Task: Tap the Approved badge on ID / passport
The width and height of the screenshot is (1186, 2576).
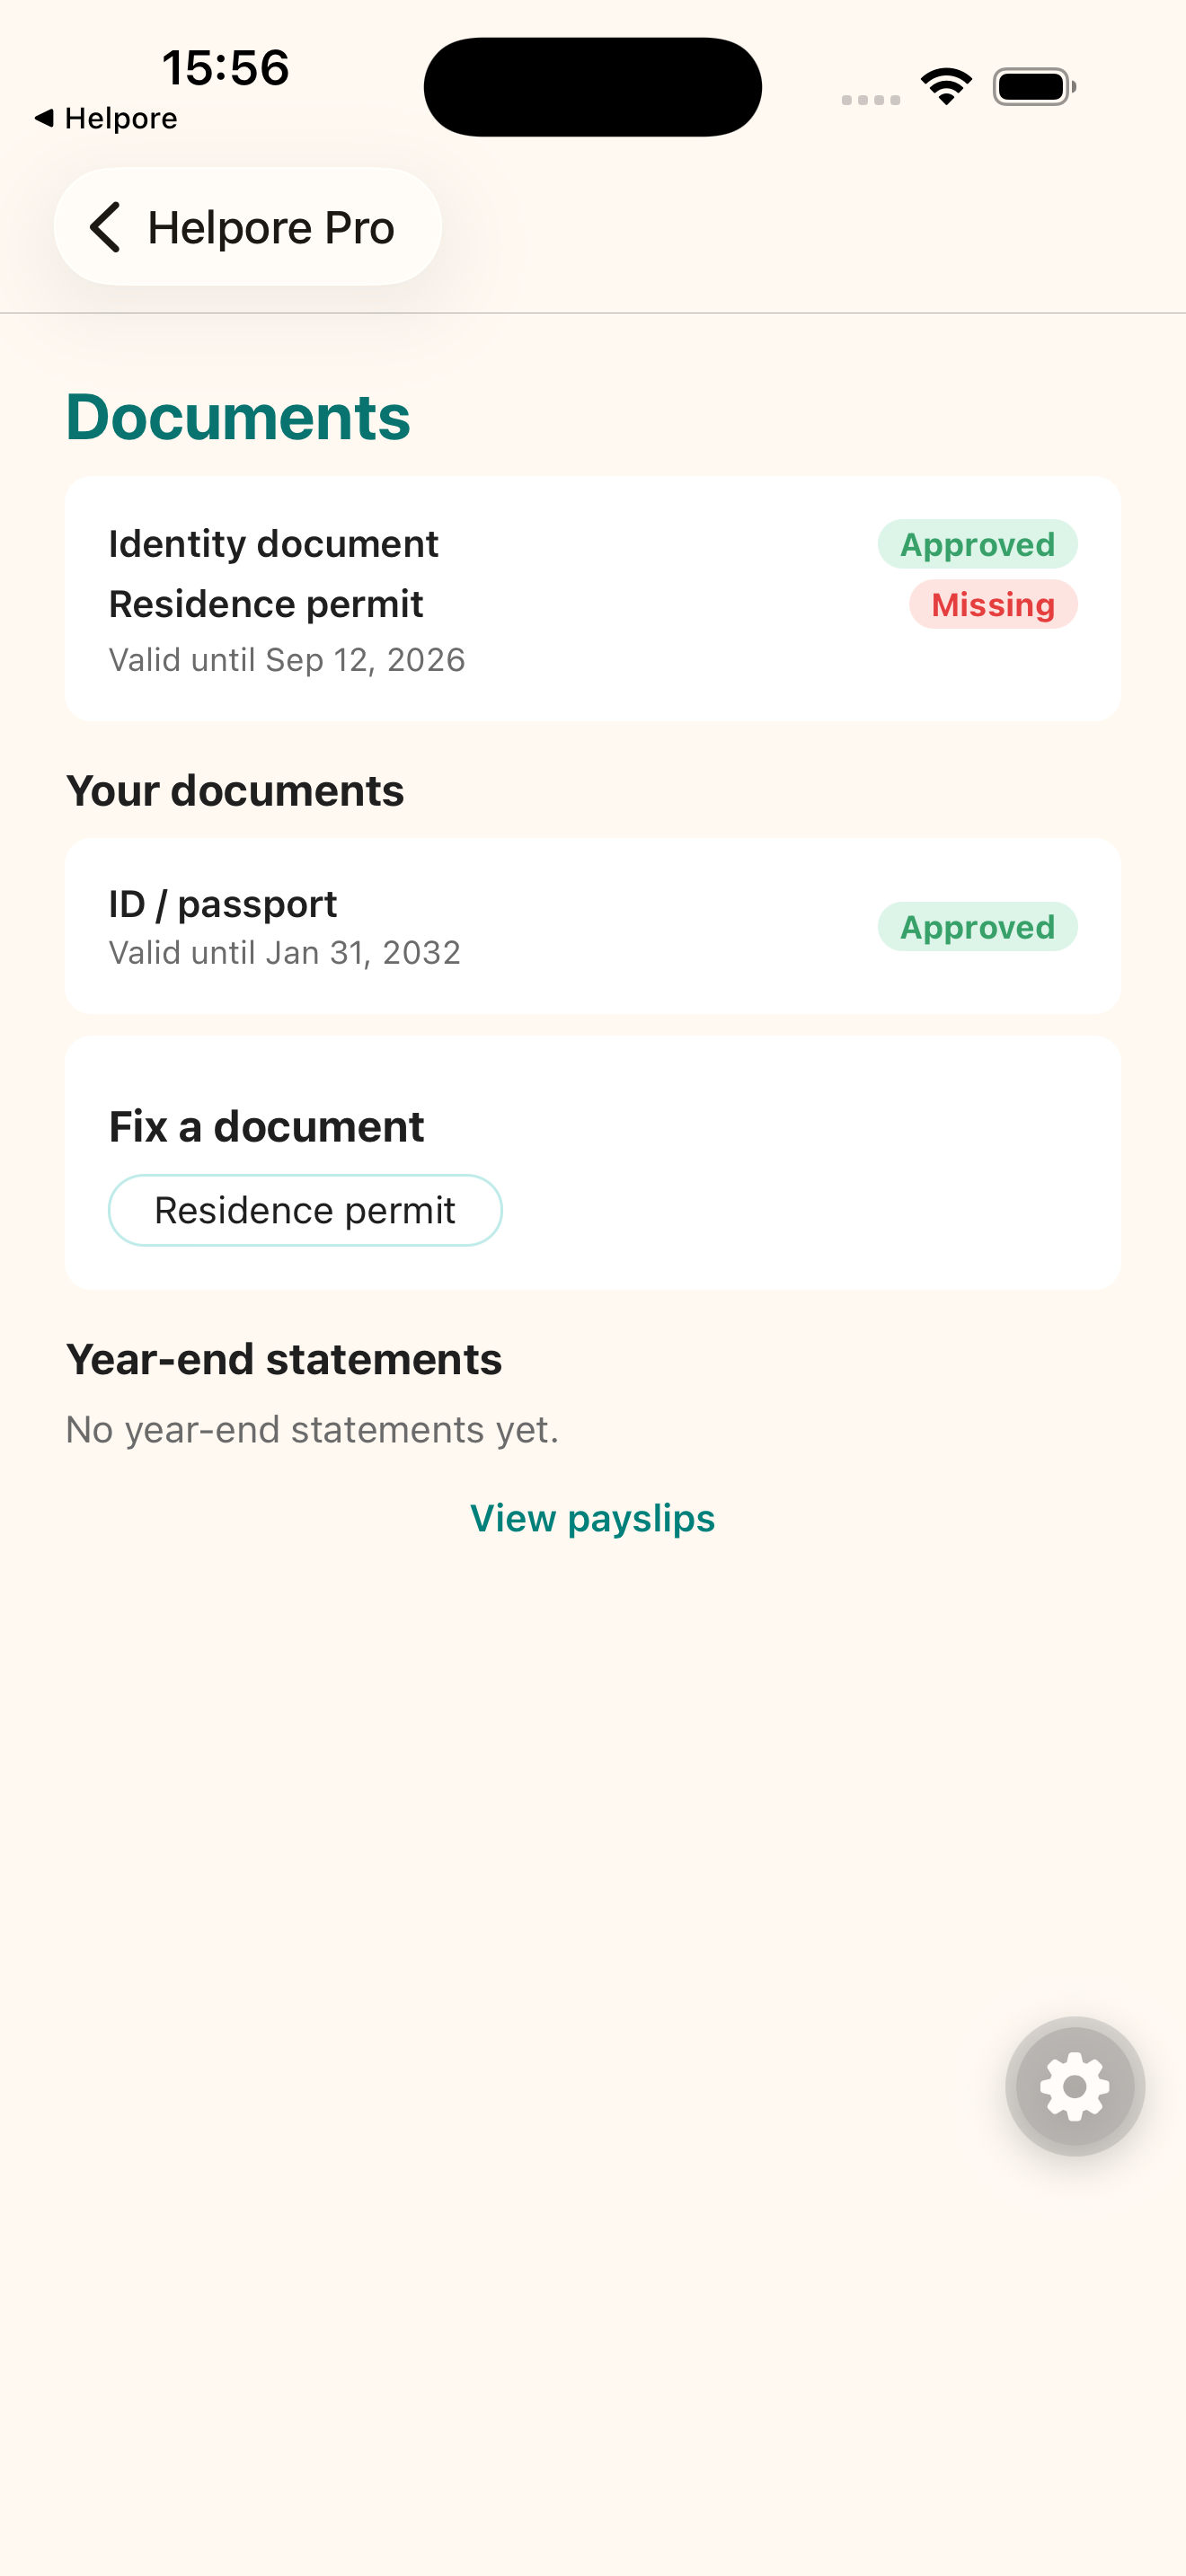Action: [x=978, y=927]
